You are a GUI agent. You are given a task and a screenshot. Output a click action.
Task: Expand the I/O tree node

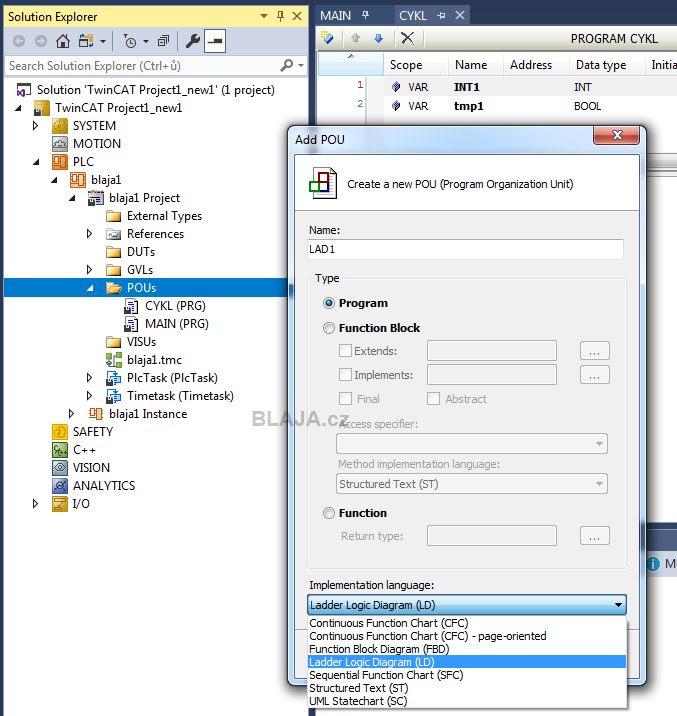coord(36,504)
